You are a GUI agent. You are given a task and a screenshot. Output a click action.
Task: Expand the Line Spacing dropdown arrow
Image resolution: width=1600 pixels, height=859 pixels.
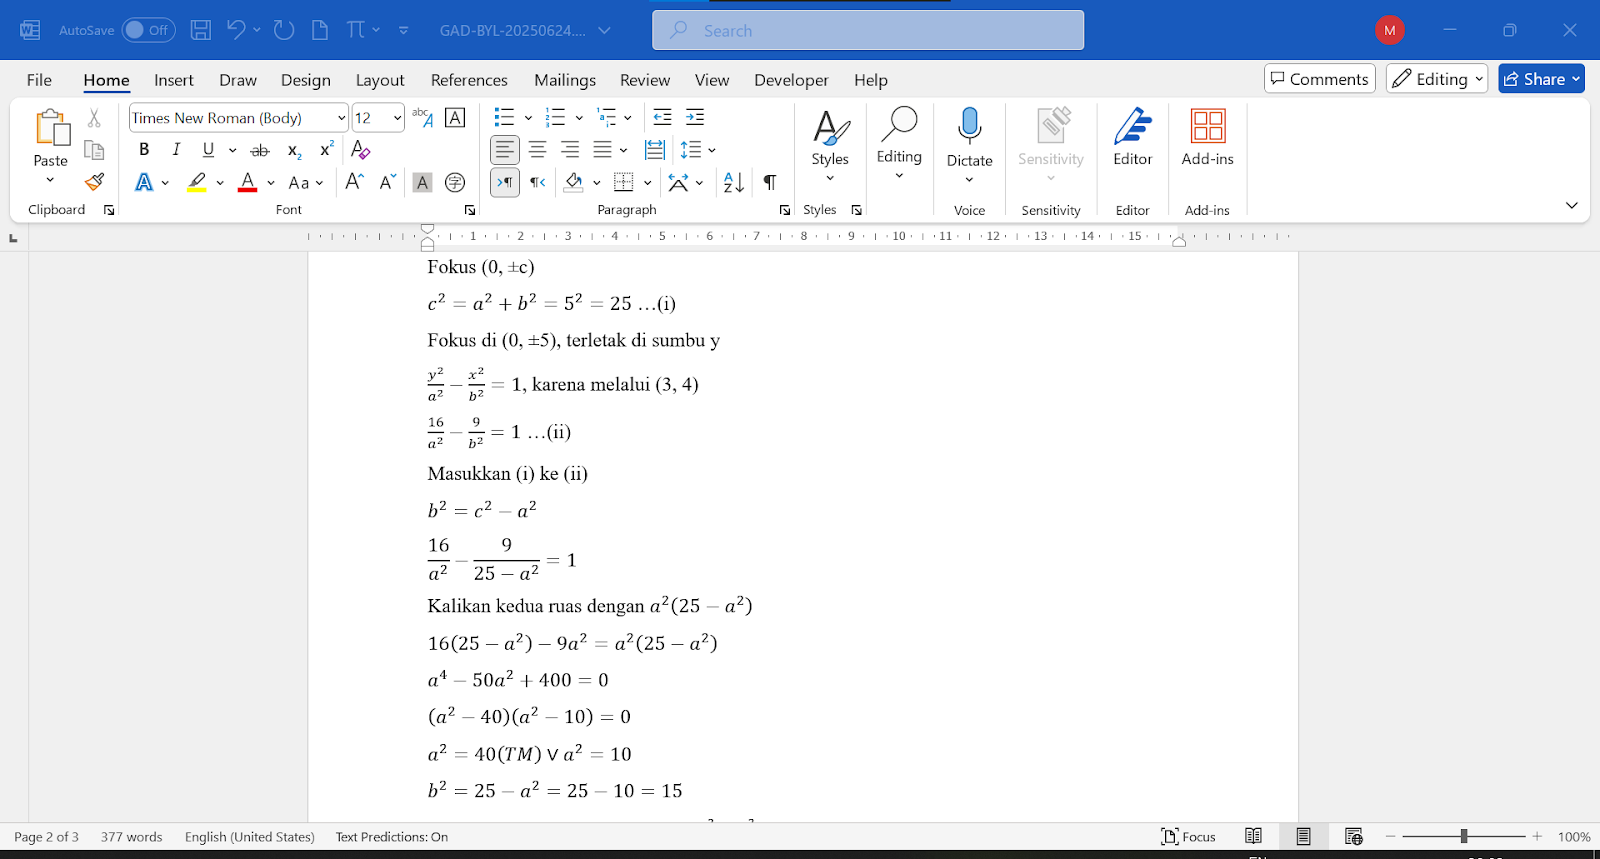[x=712, y=150]
